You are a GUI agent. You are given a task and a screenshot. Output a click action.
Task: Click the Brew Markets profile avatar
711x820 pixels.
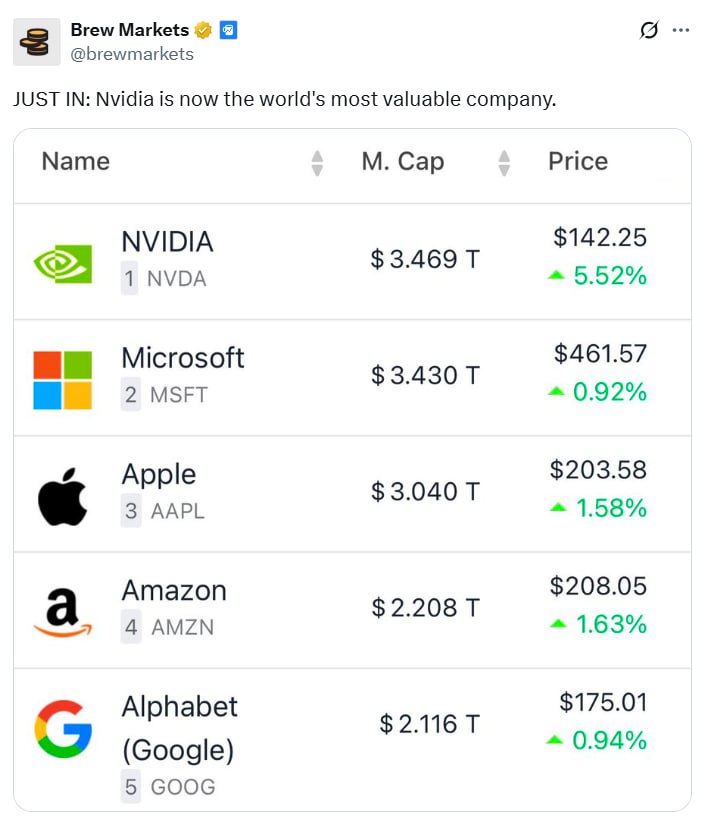click(x=37, y=42)
